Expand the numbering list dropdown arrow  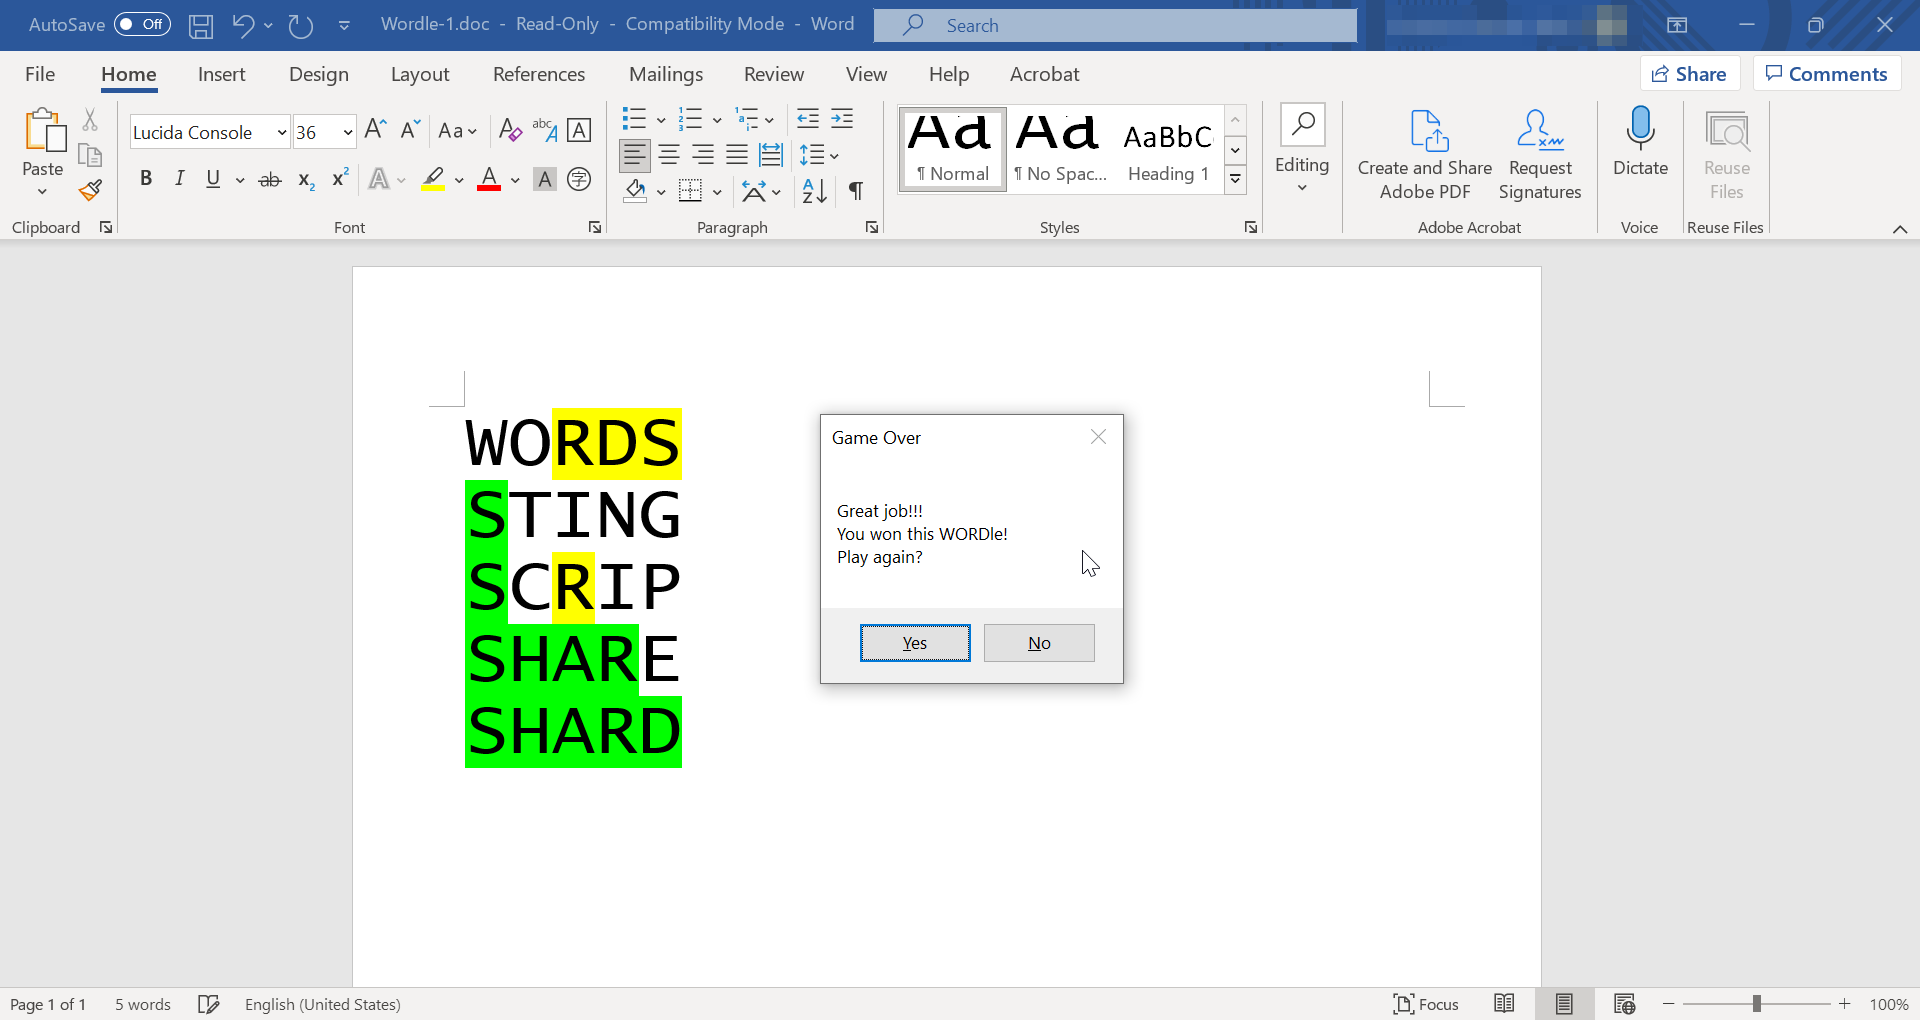point(717,120)
